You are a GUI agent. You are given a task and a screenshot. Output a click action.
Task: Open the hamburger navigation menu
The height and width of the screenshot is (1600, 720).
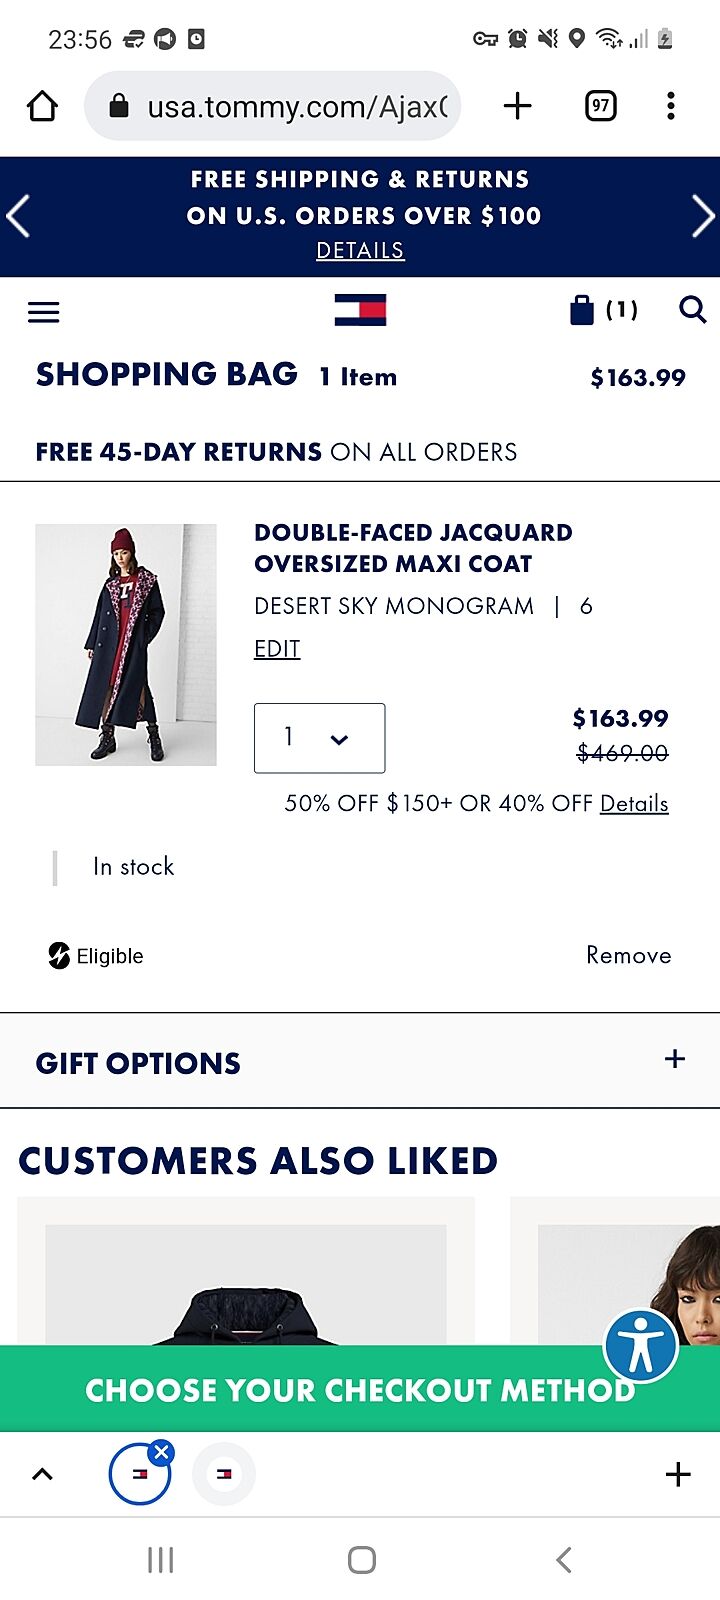(x=43, y=312)
